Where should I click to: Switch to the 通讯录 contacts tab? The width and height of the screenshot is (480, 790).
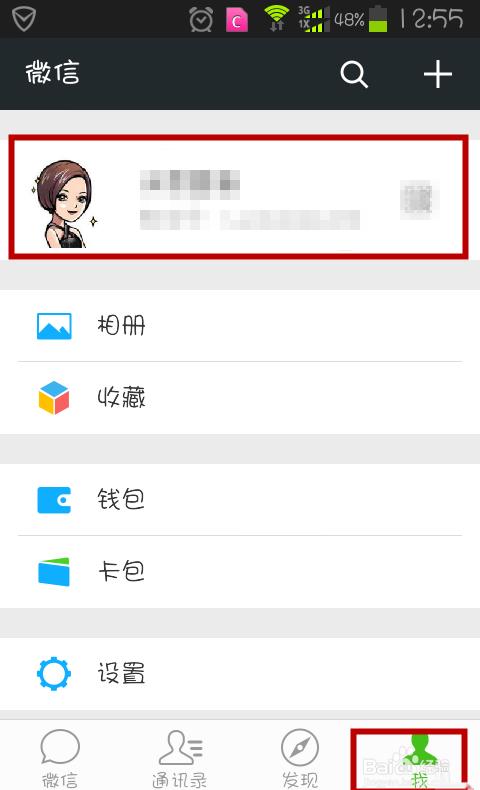point(180,758)
